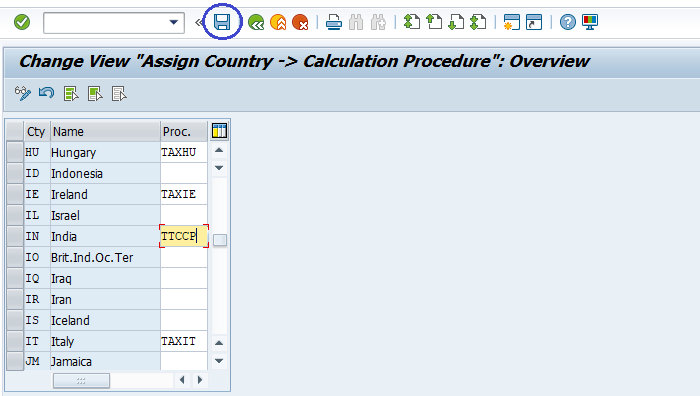Click the green checkmark Enter icon
Viewport: 700px width, 396px height.
(22, 22)
